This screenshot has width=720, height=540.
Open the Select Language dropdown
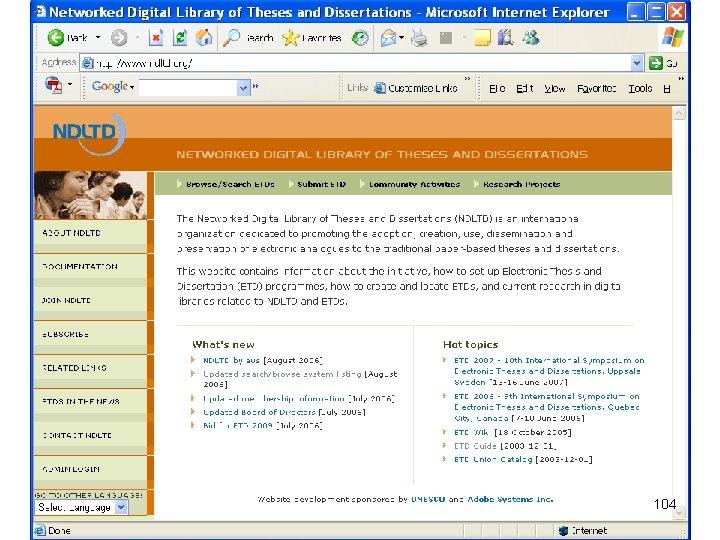[x=81, y=507]
